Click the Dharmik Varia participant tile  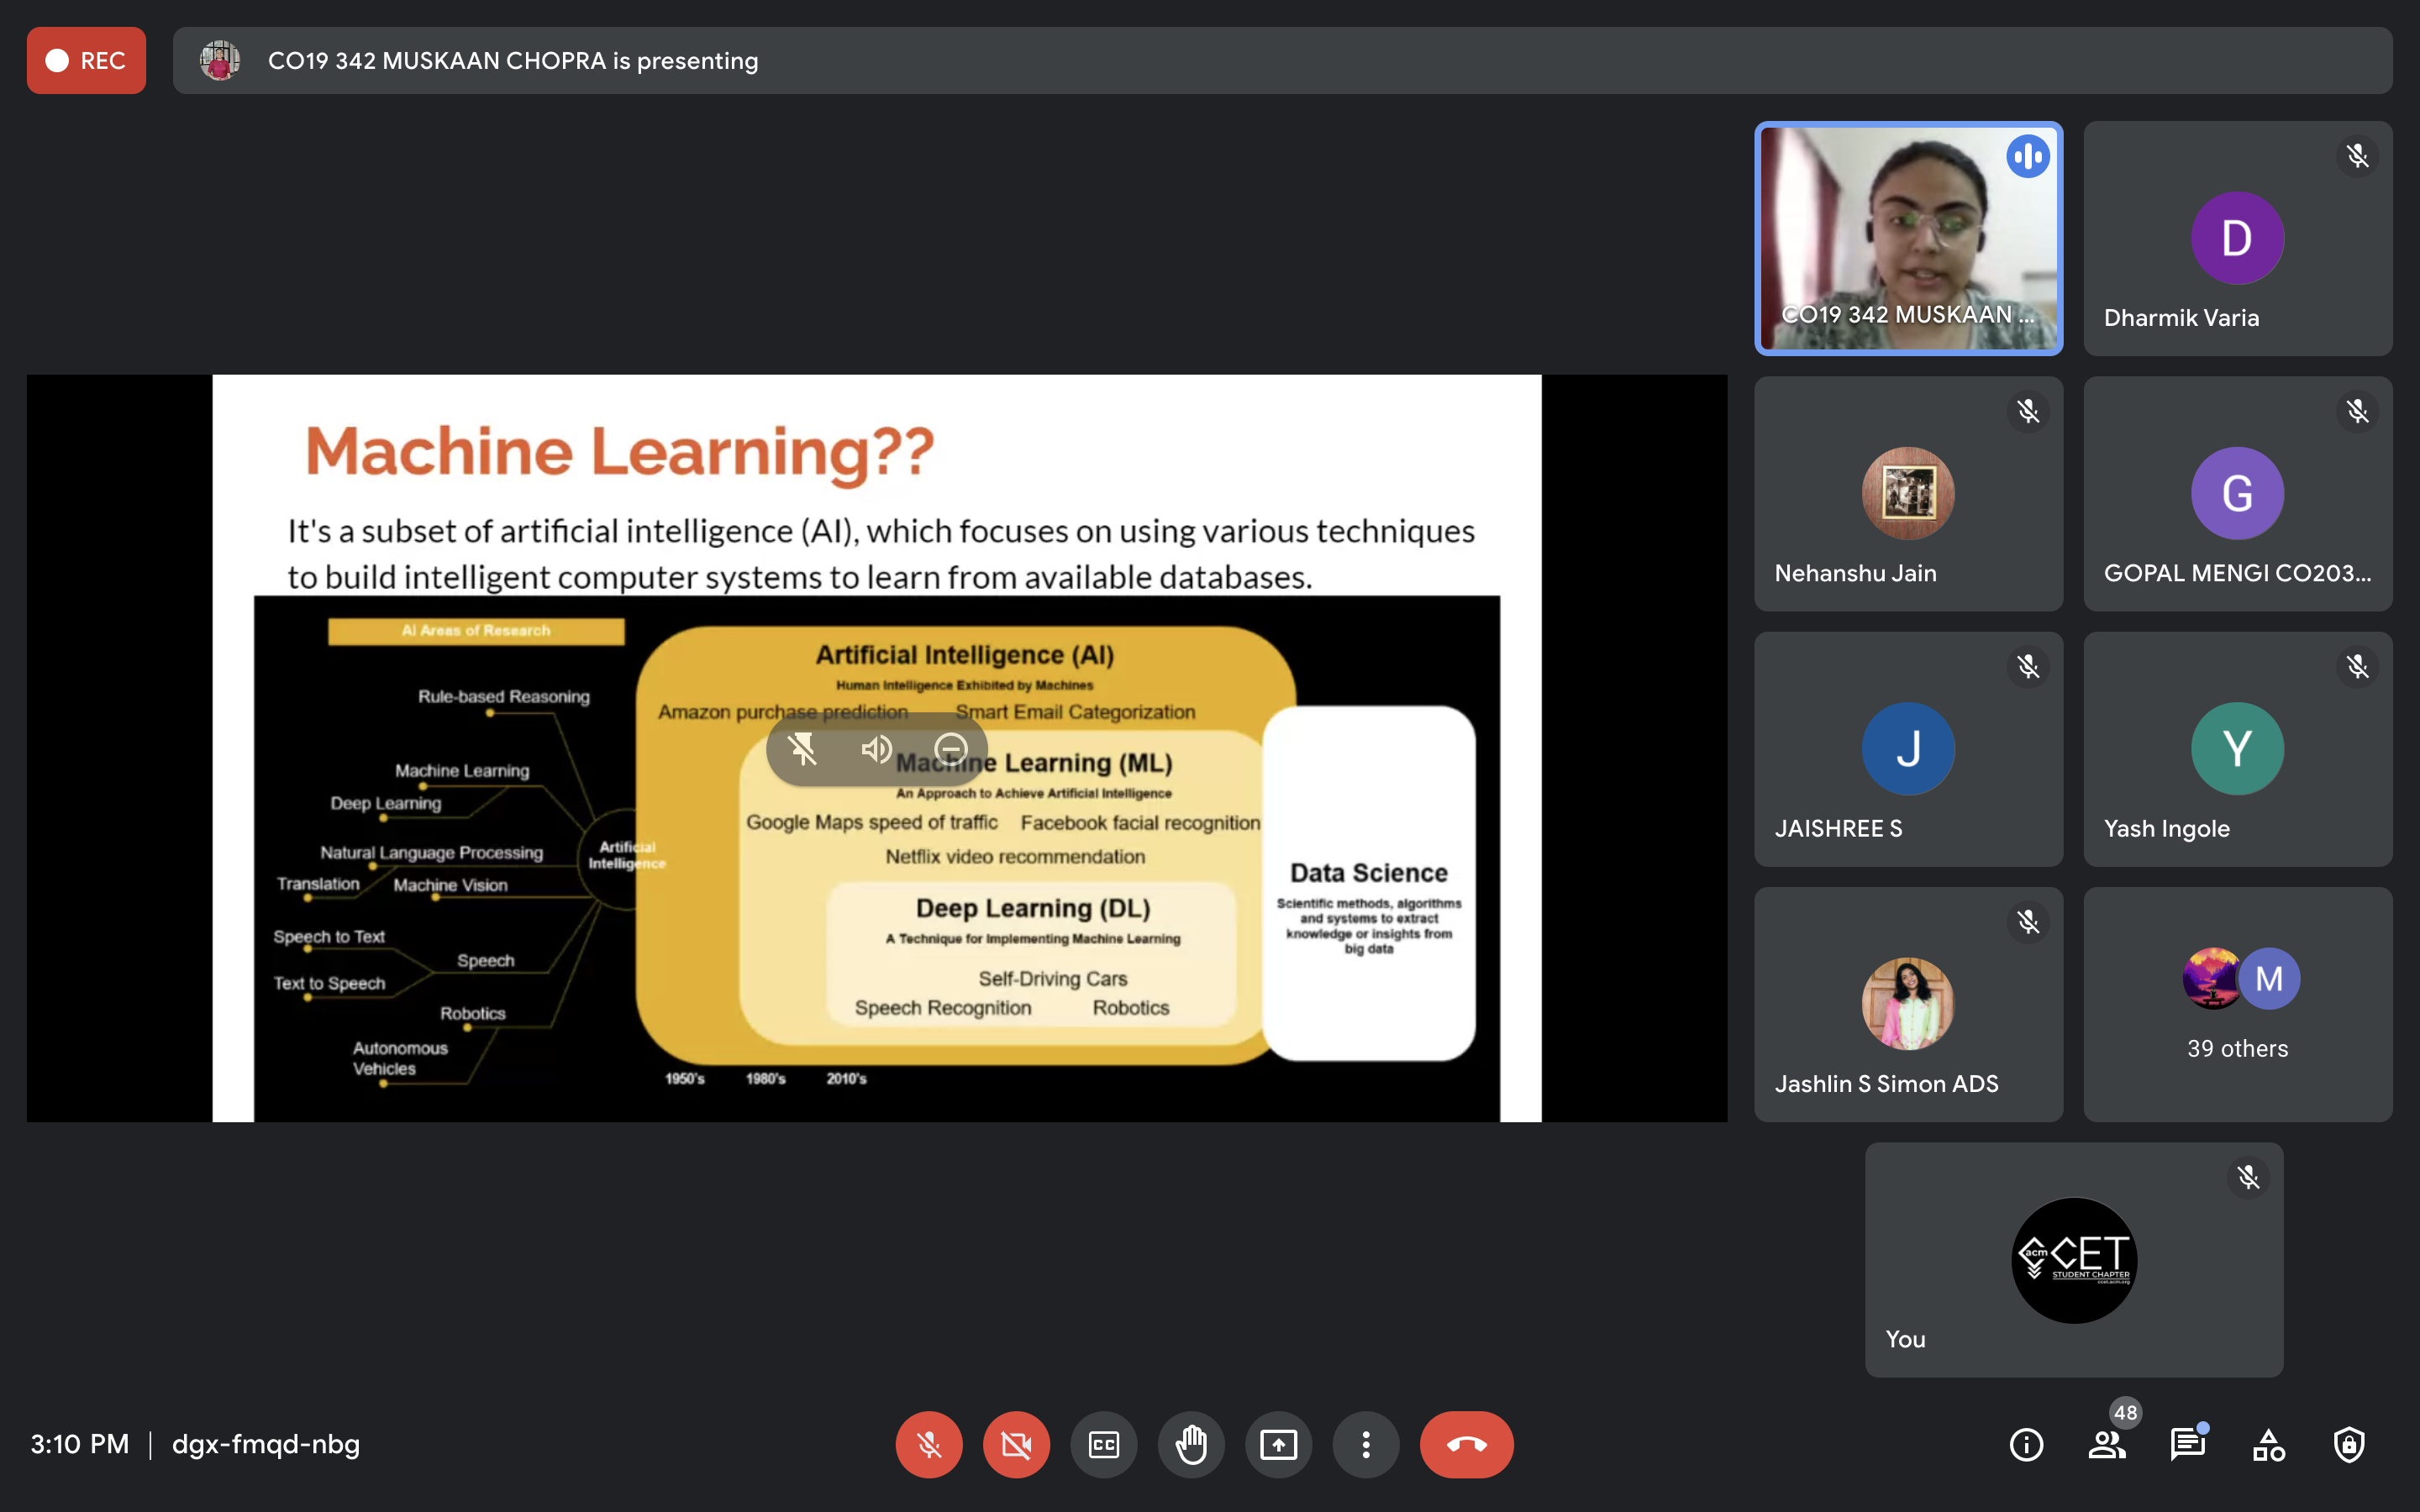pos(2237,238)
